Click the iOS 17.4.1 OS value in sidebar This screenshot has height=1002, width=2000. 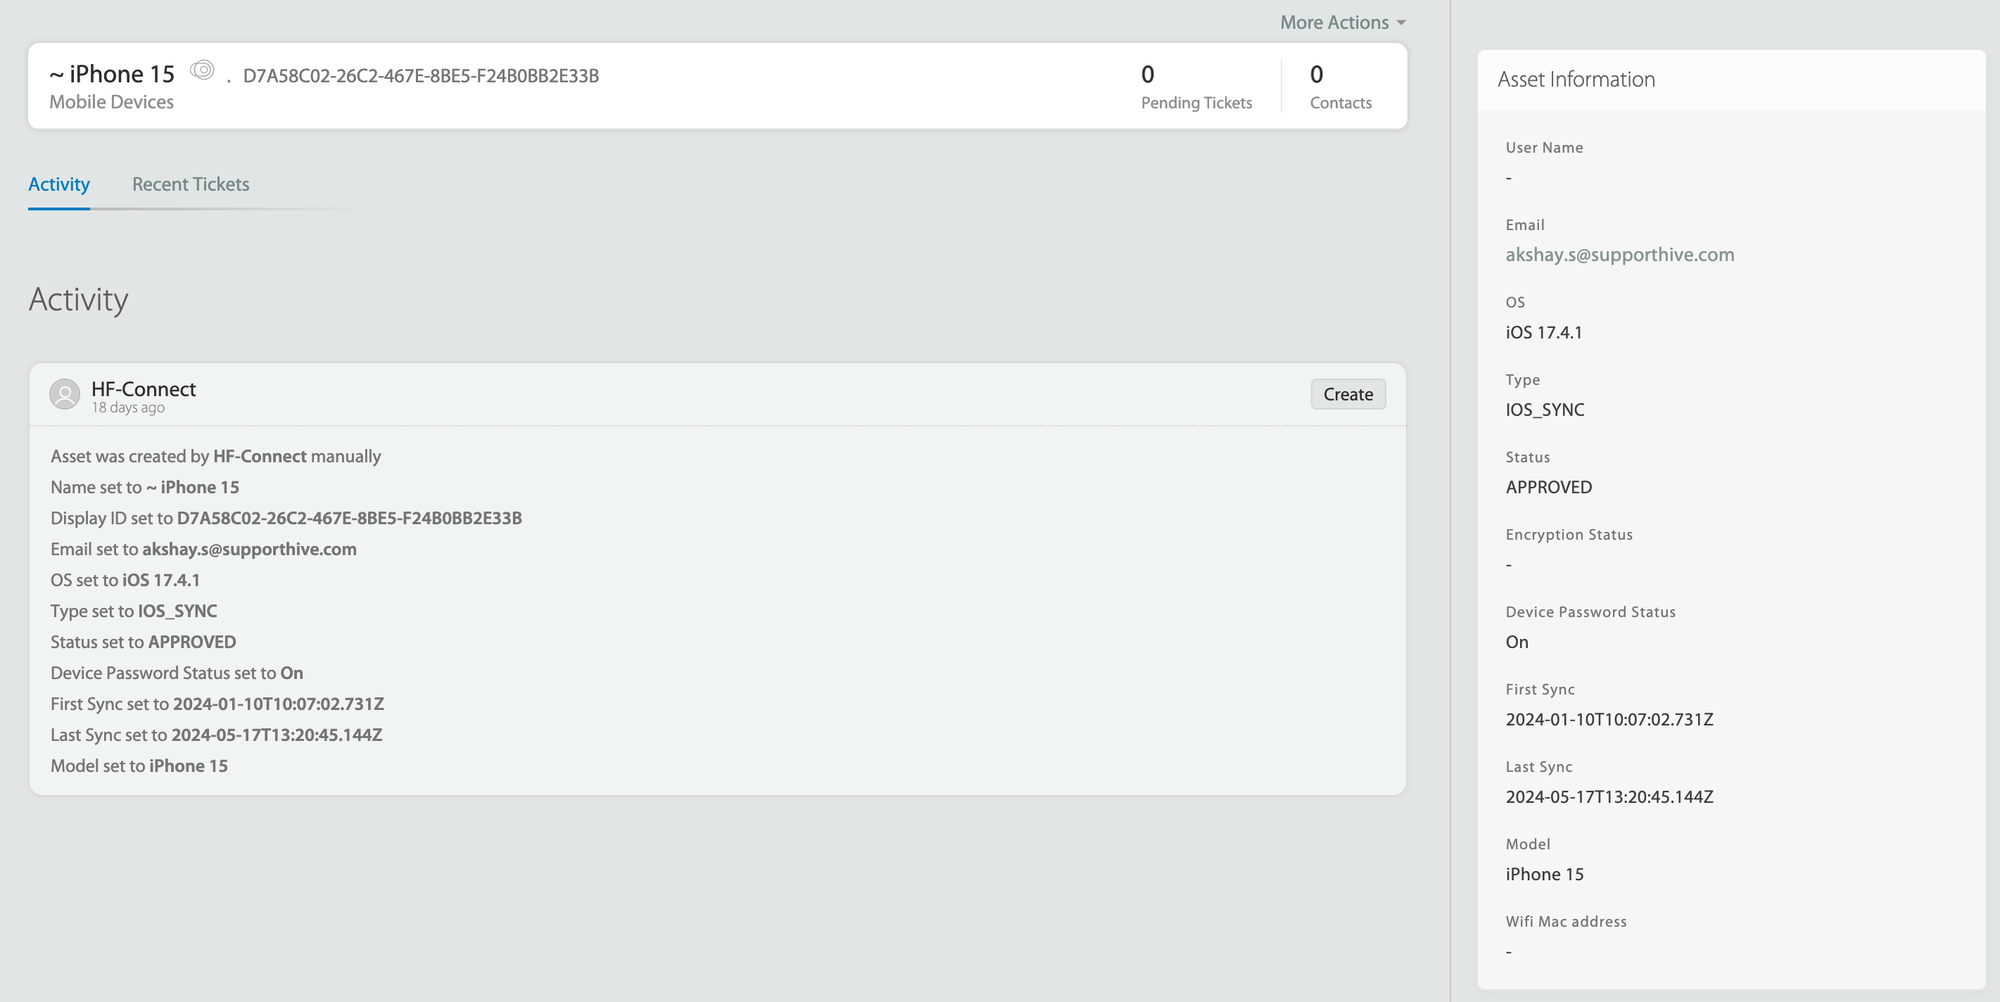(x=1543, y=332)
